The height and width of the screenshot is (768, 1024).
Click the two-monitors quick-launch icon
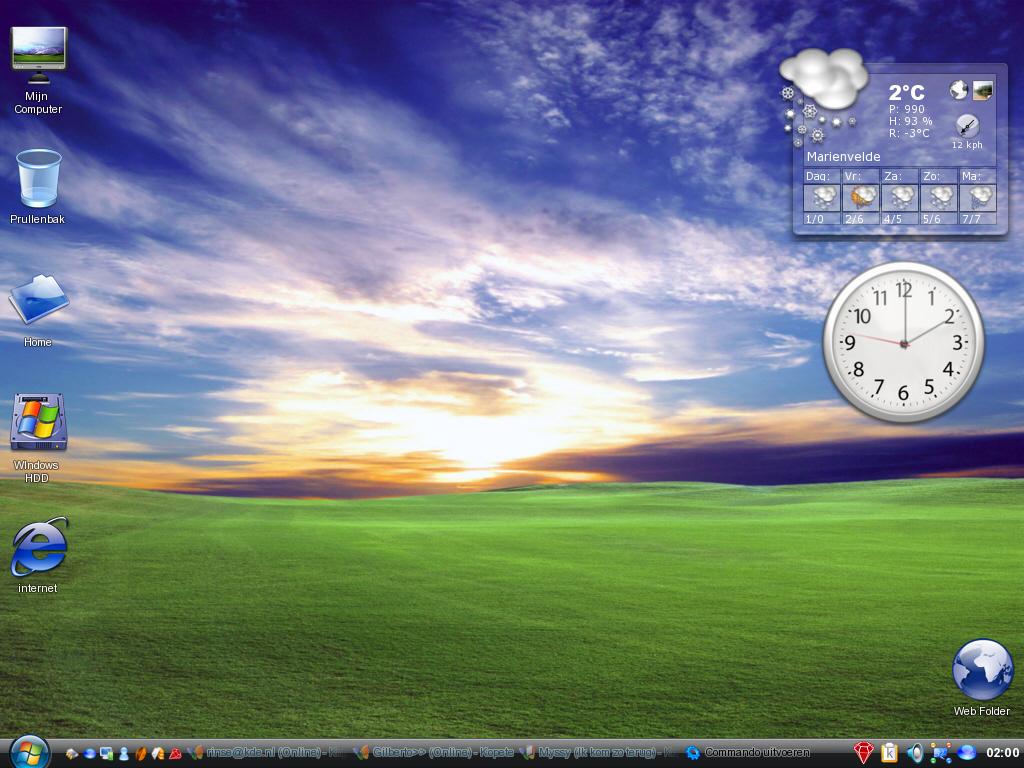[106, 754]
